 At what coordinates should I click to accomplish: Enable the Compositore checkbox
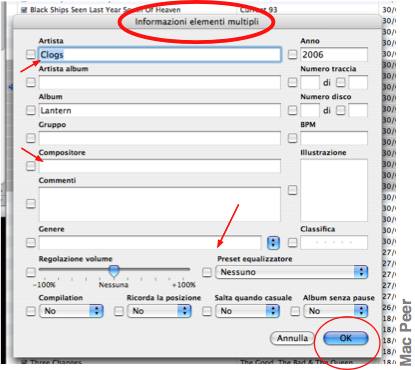point(31,166)
